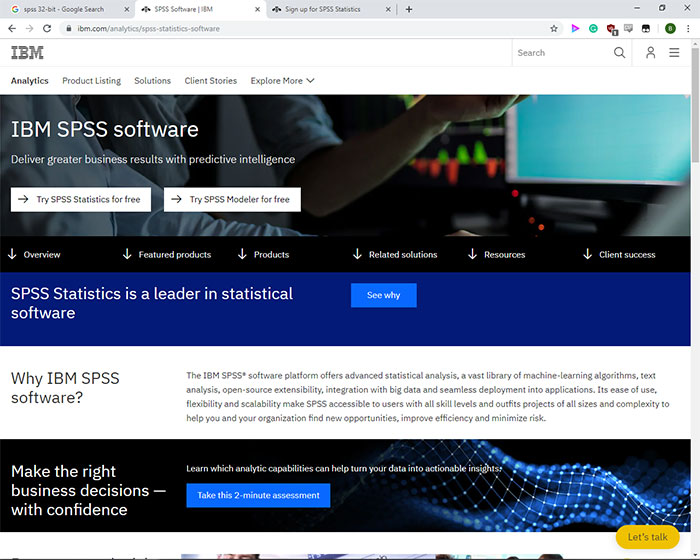Screen dimensions: 700x560
Task: Click Take this 2-minute assessment button
Action: point(258,495)
